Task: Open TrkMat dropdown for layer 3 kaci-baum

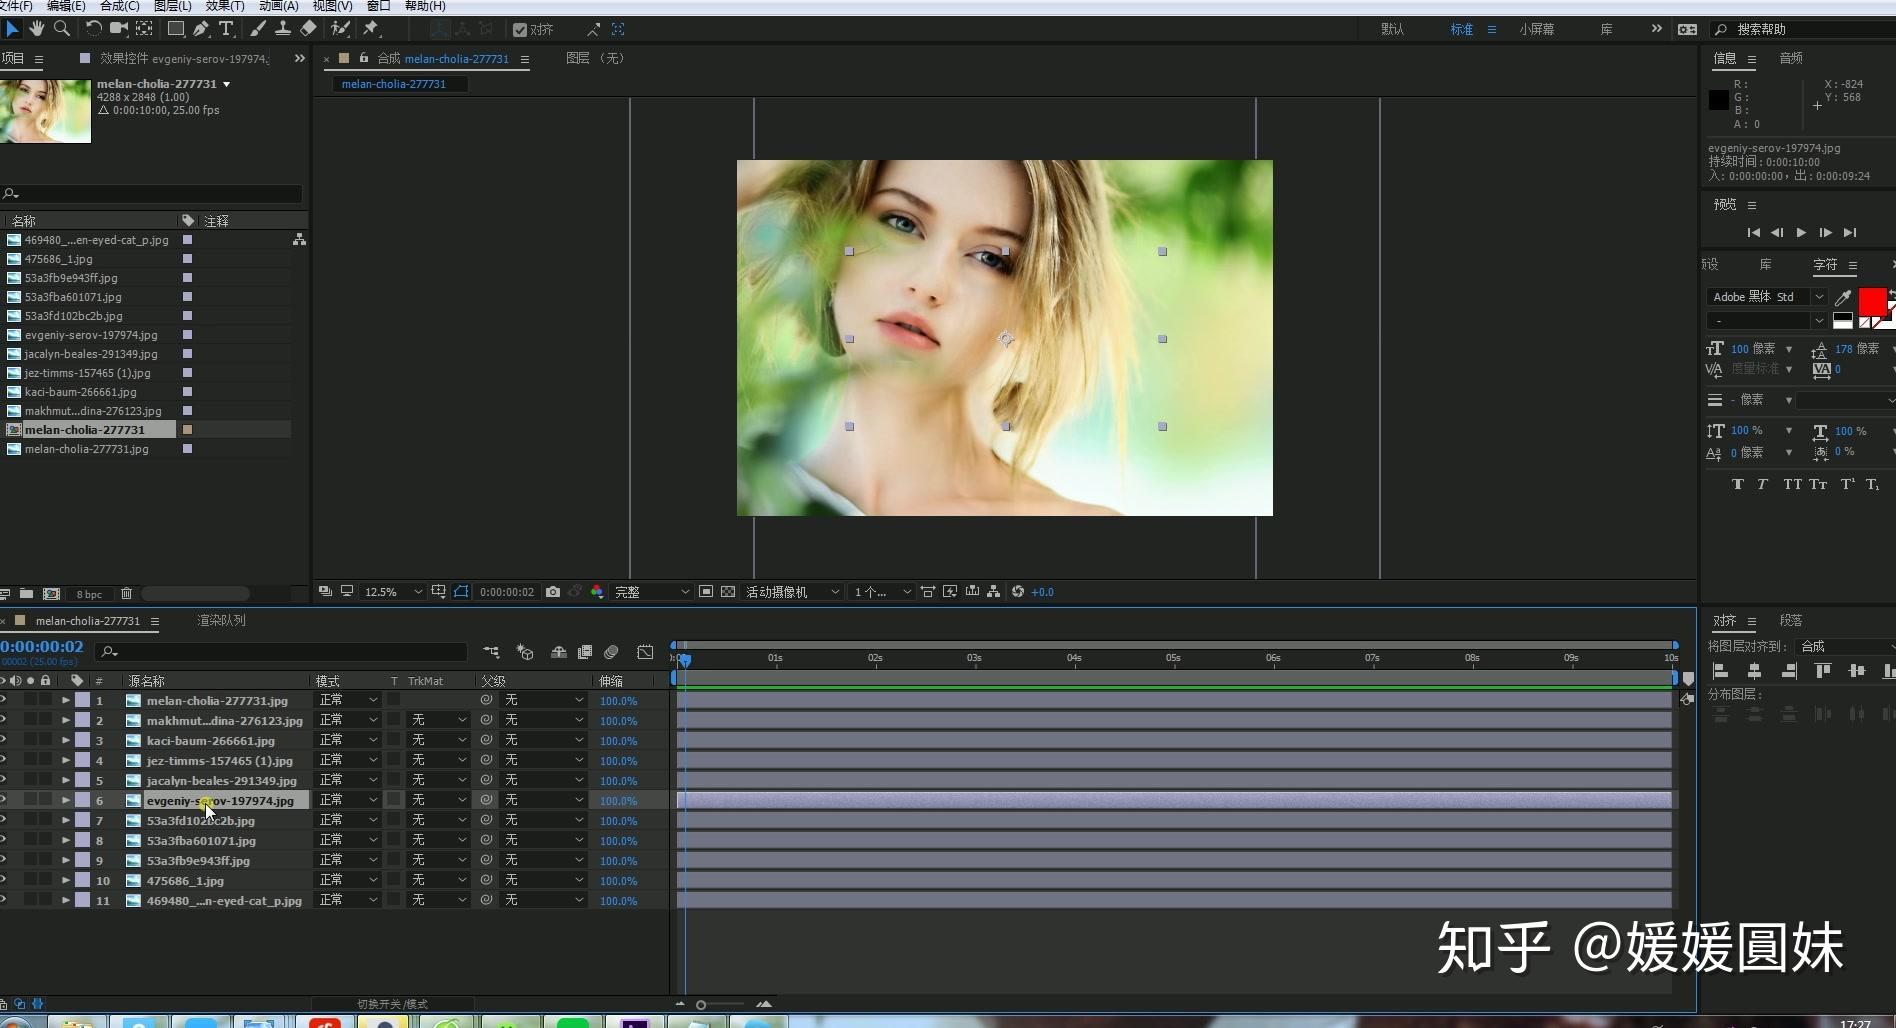Action: (x=439, y=740)
